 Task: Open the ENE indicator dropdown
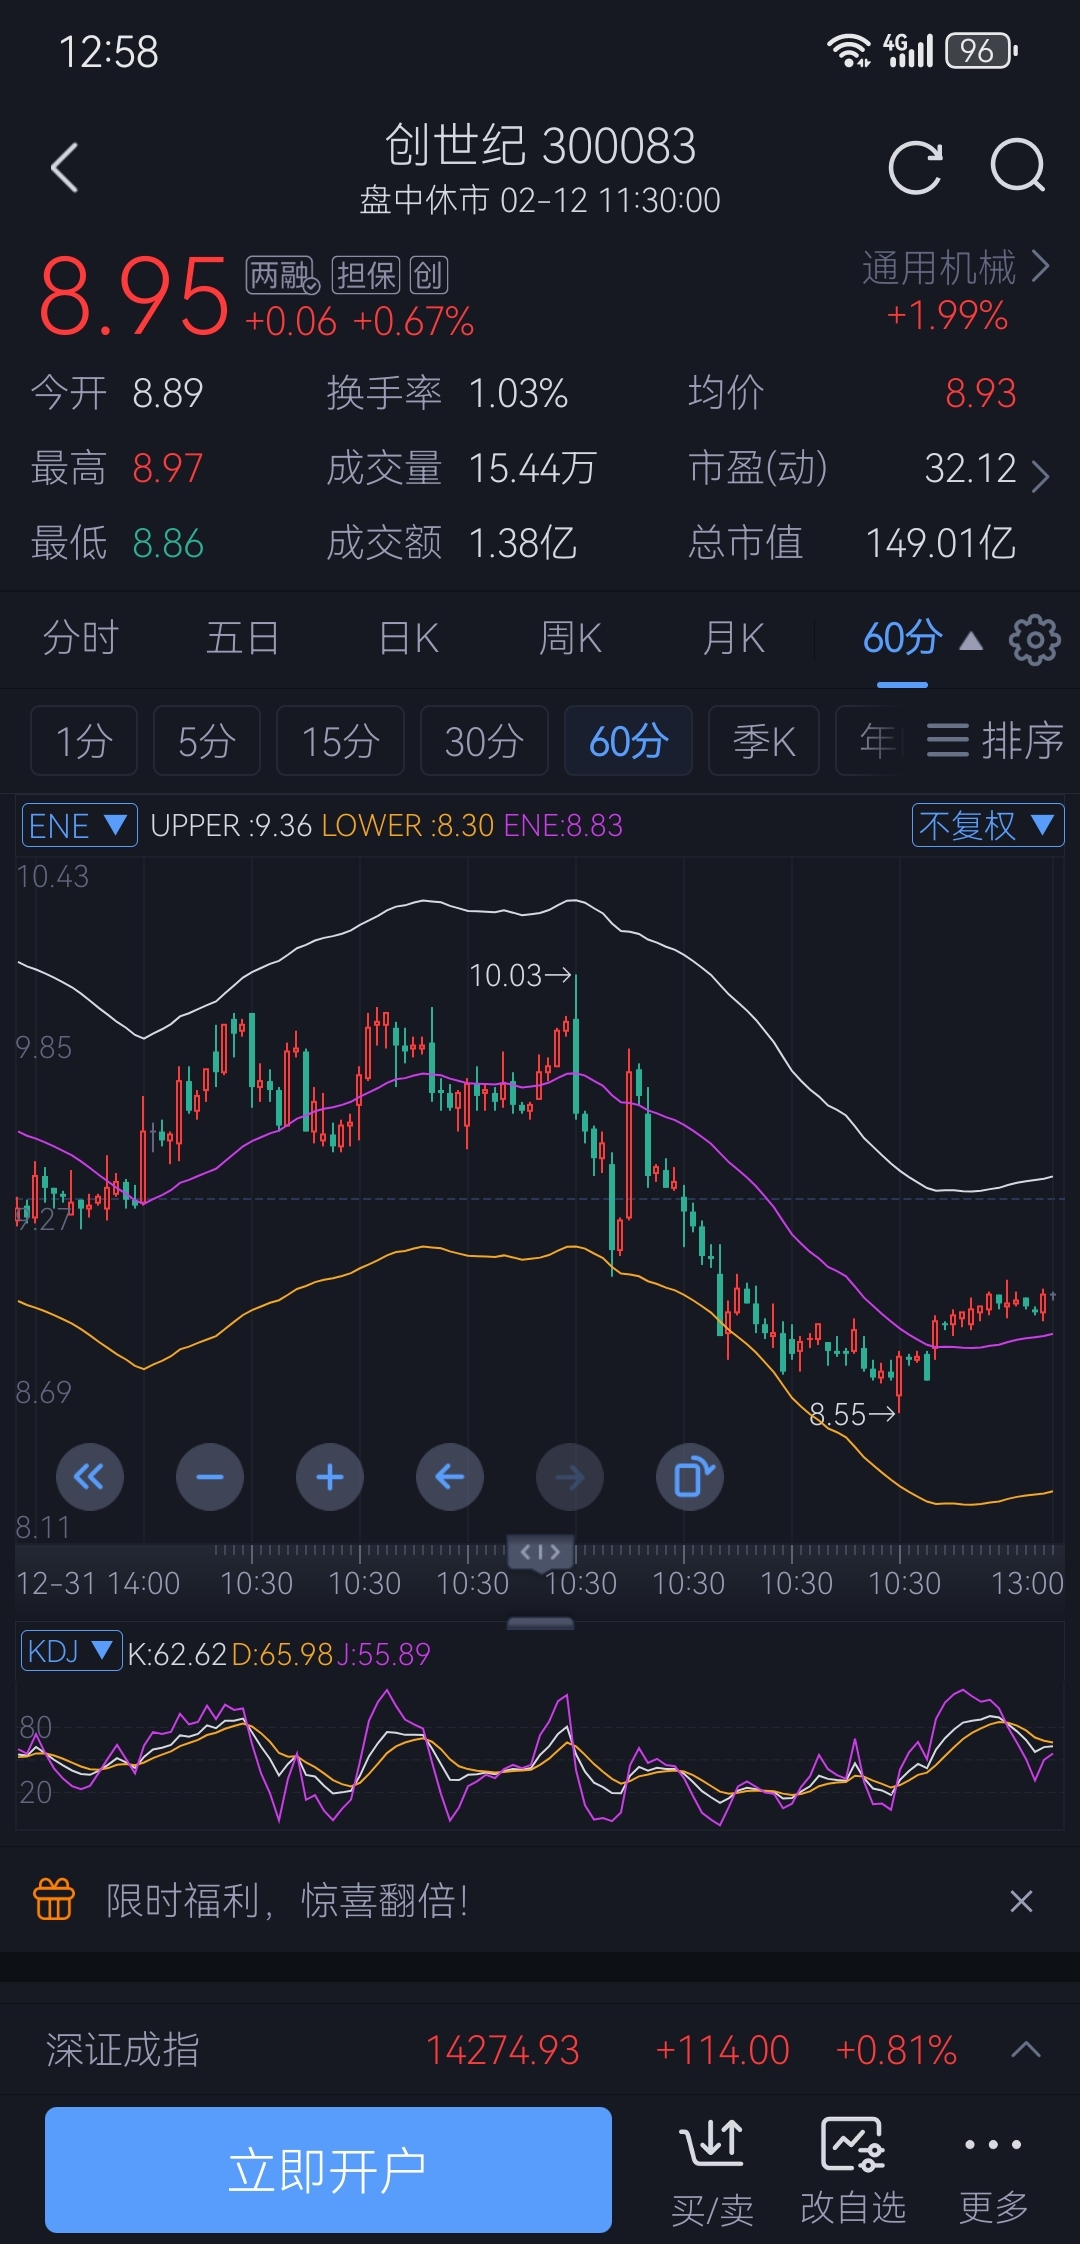80,826
